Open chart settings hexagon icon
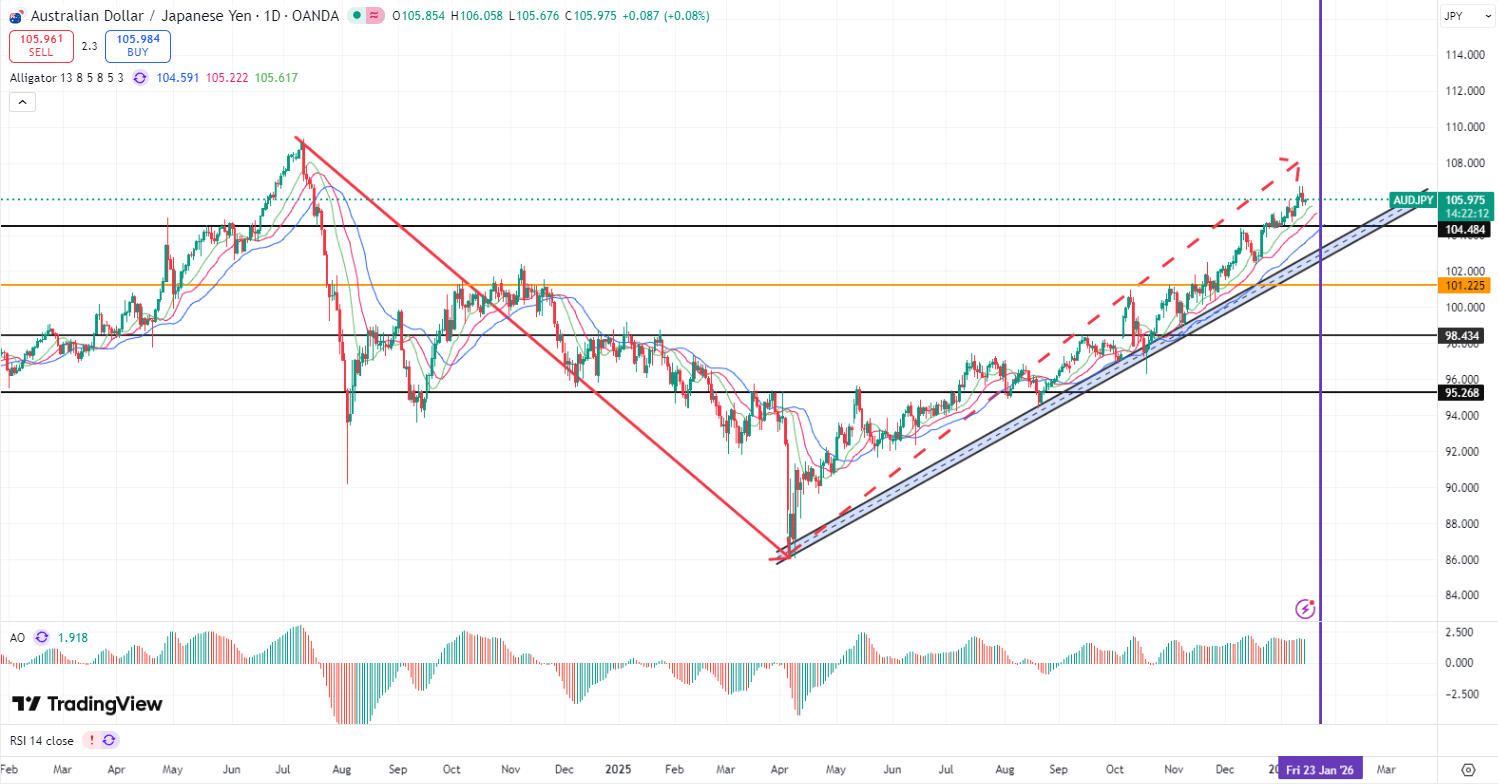1498x784 pixels. point(1467,770)
